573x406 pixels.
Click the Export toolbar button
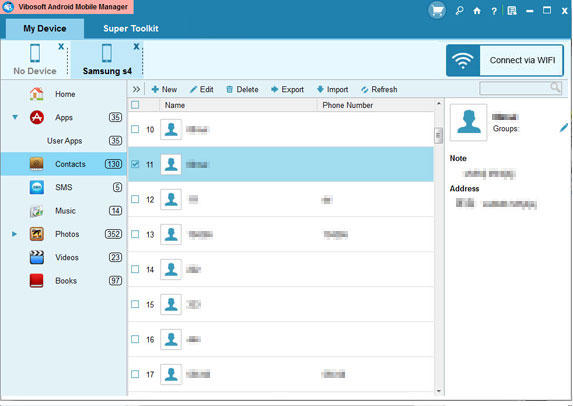(288, 90)
